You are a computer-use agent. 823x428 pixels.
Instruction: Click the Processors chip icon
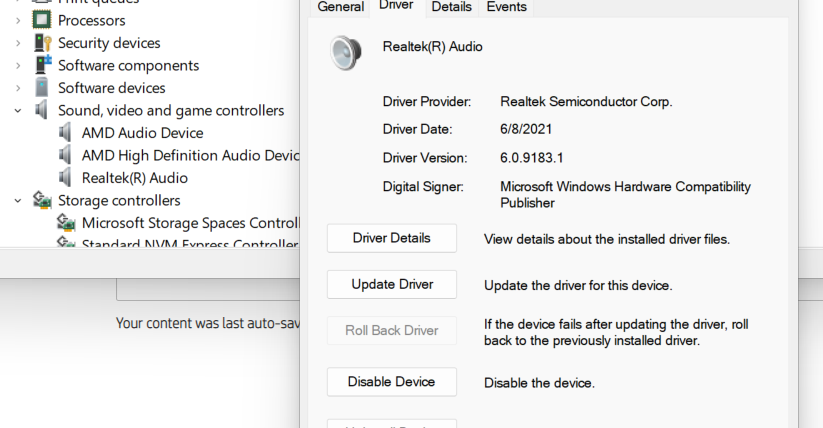point(42,20)
